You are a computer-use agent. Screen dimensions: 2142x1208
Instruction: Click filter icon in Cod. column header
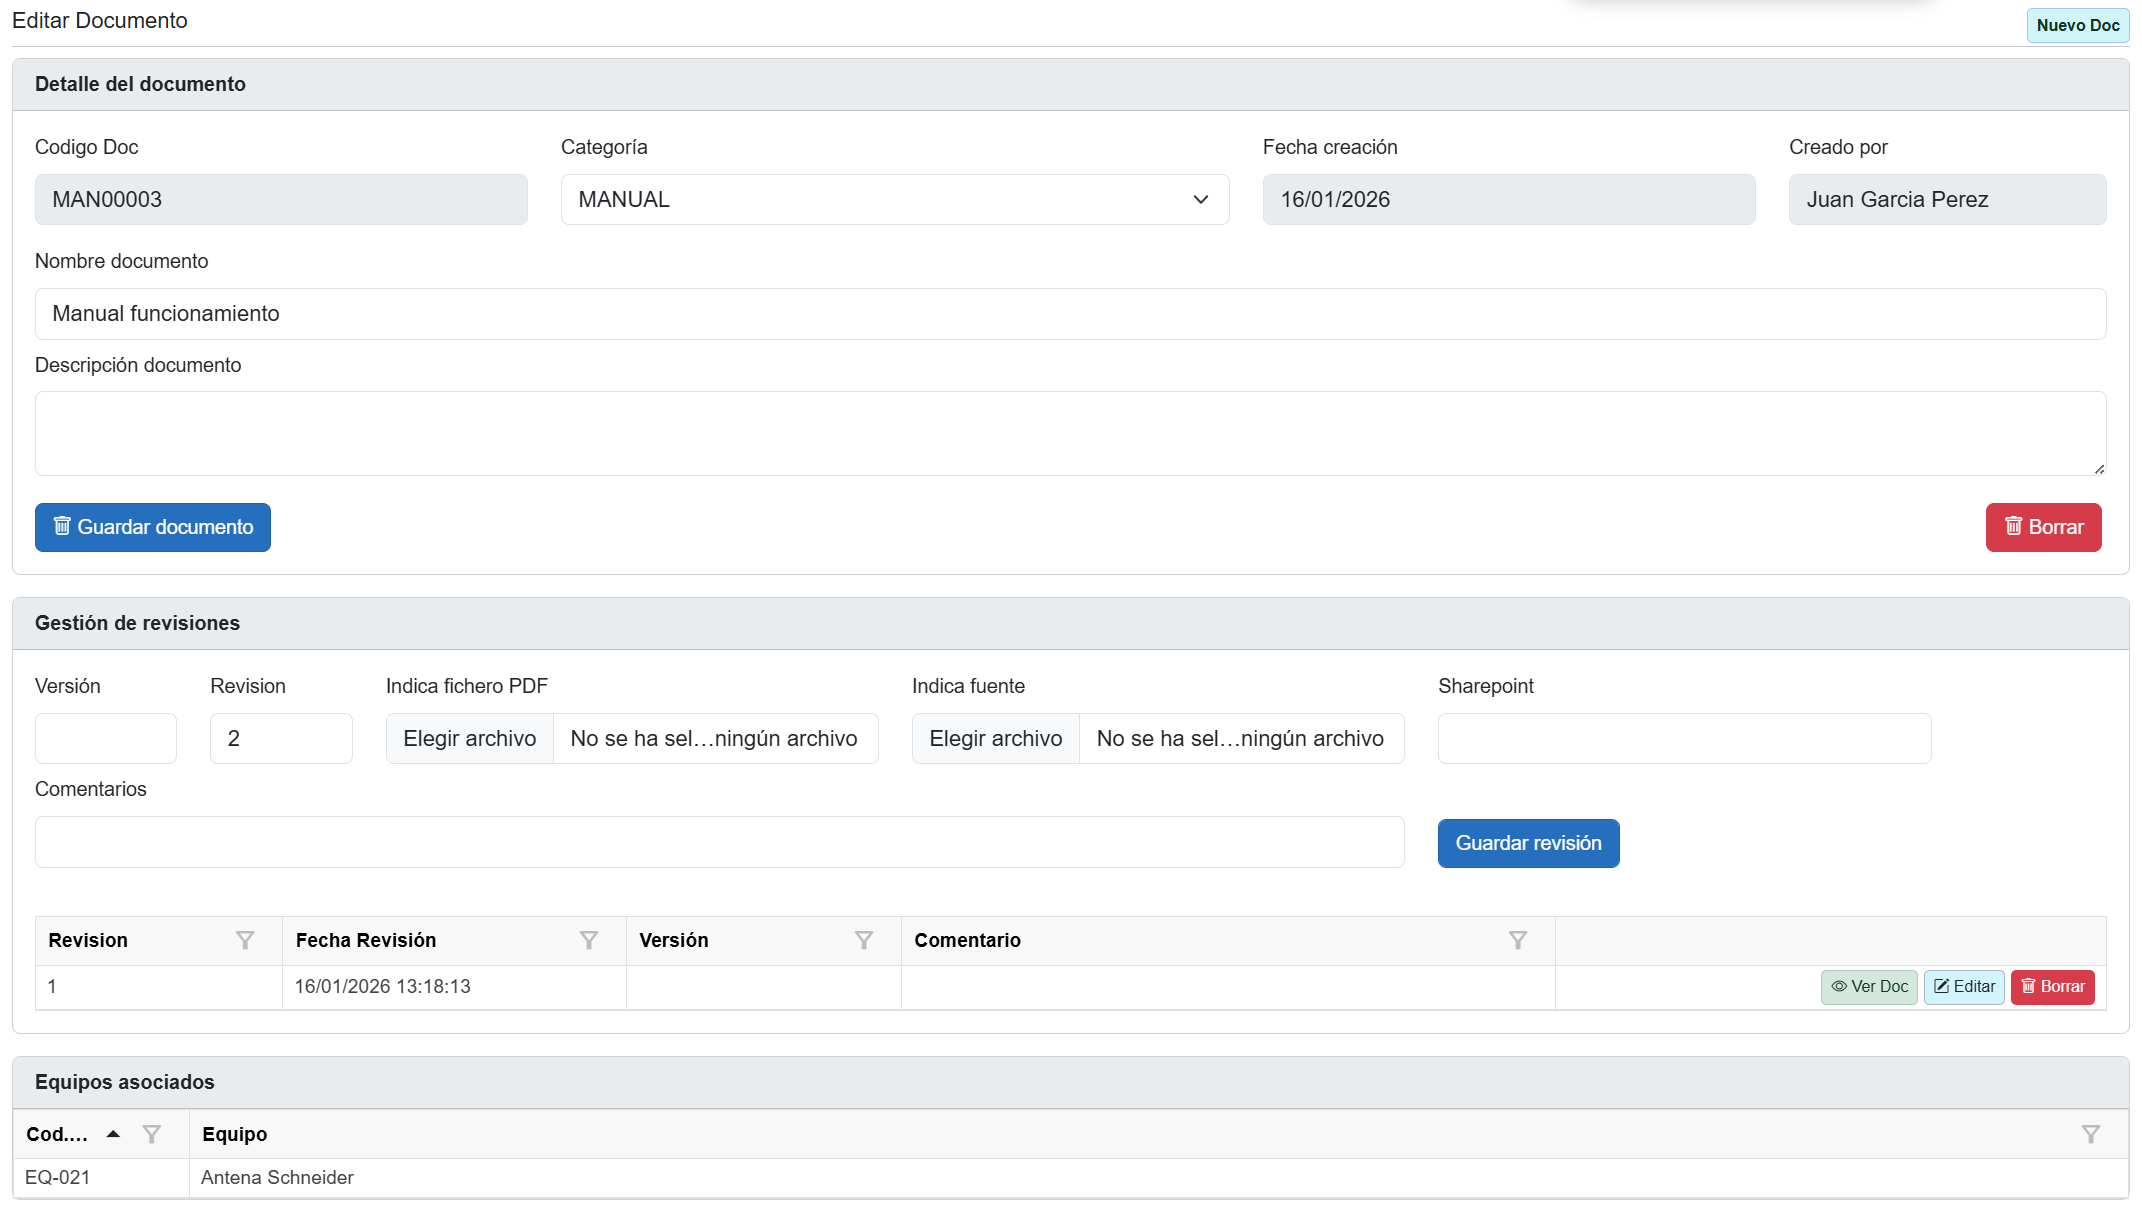(152, 1134)
